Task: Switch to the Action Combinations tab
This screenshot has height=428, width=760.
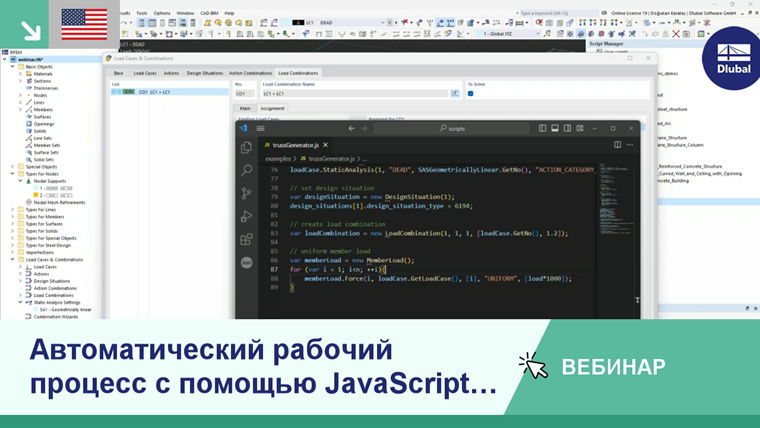Action: click(x=251, y=73)
